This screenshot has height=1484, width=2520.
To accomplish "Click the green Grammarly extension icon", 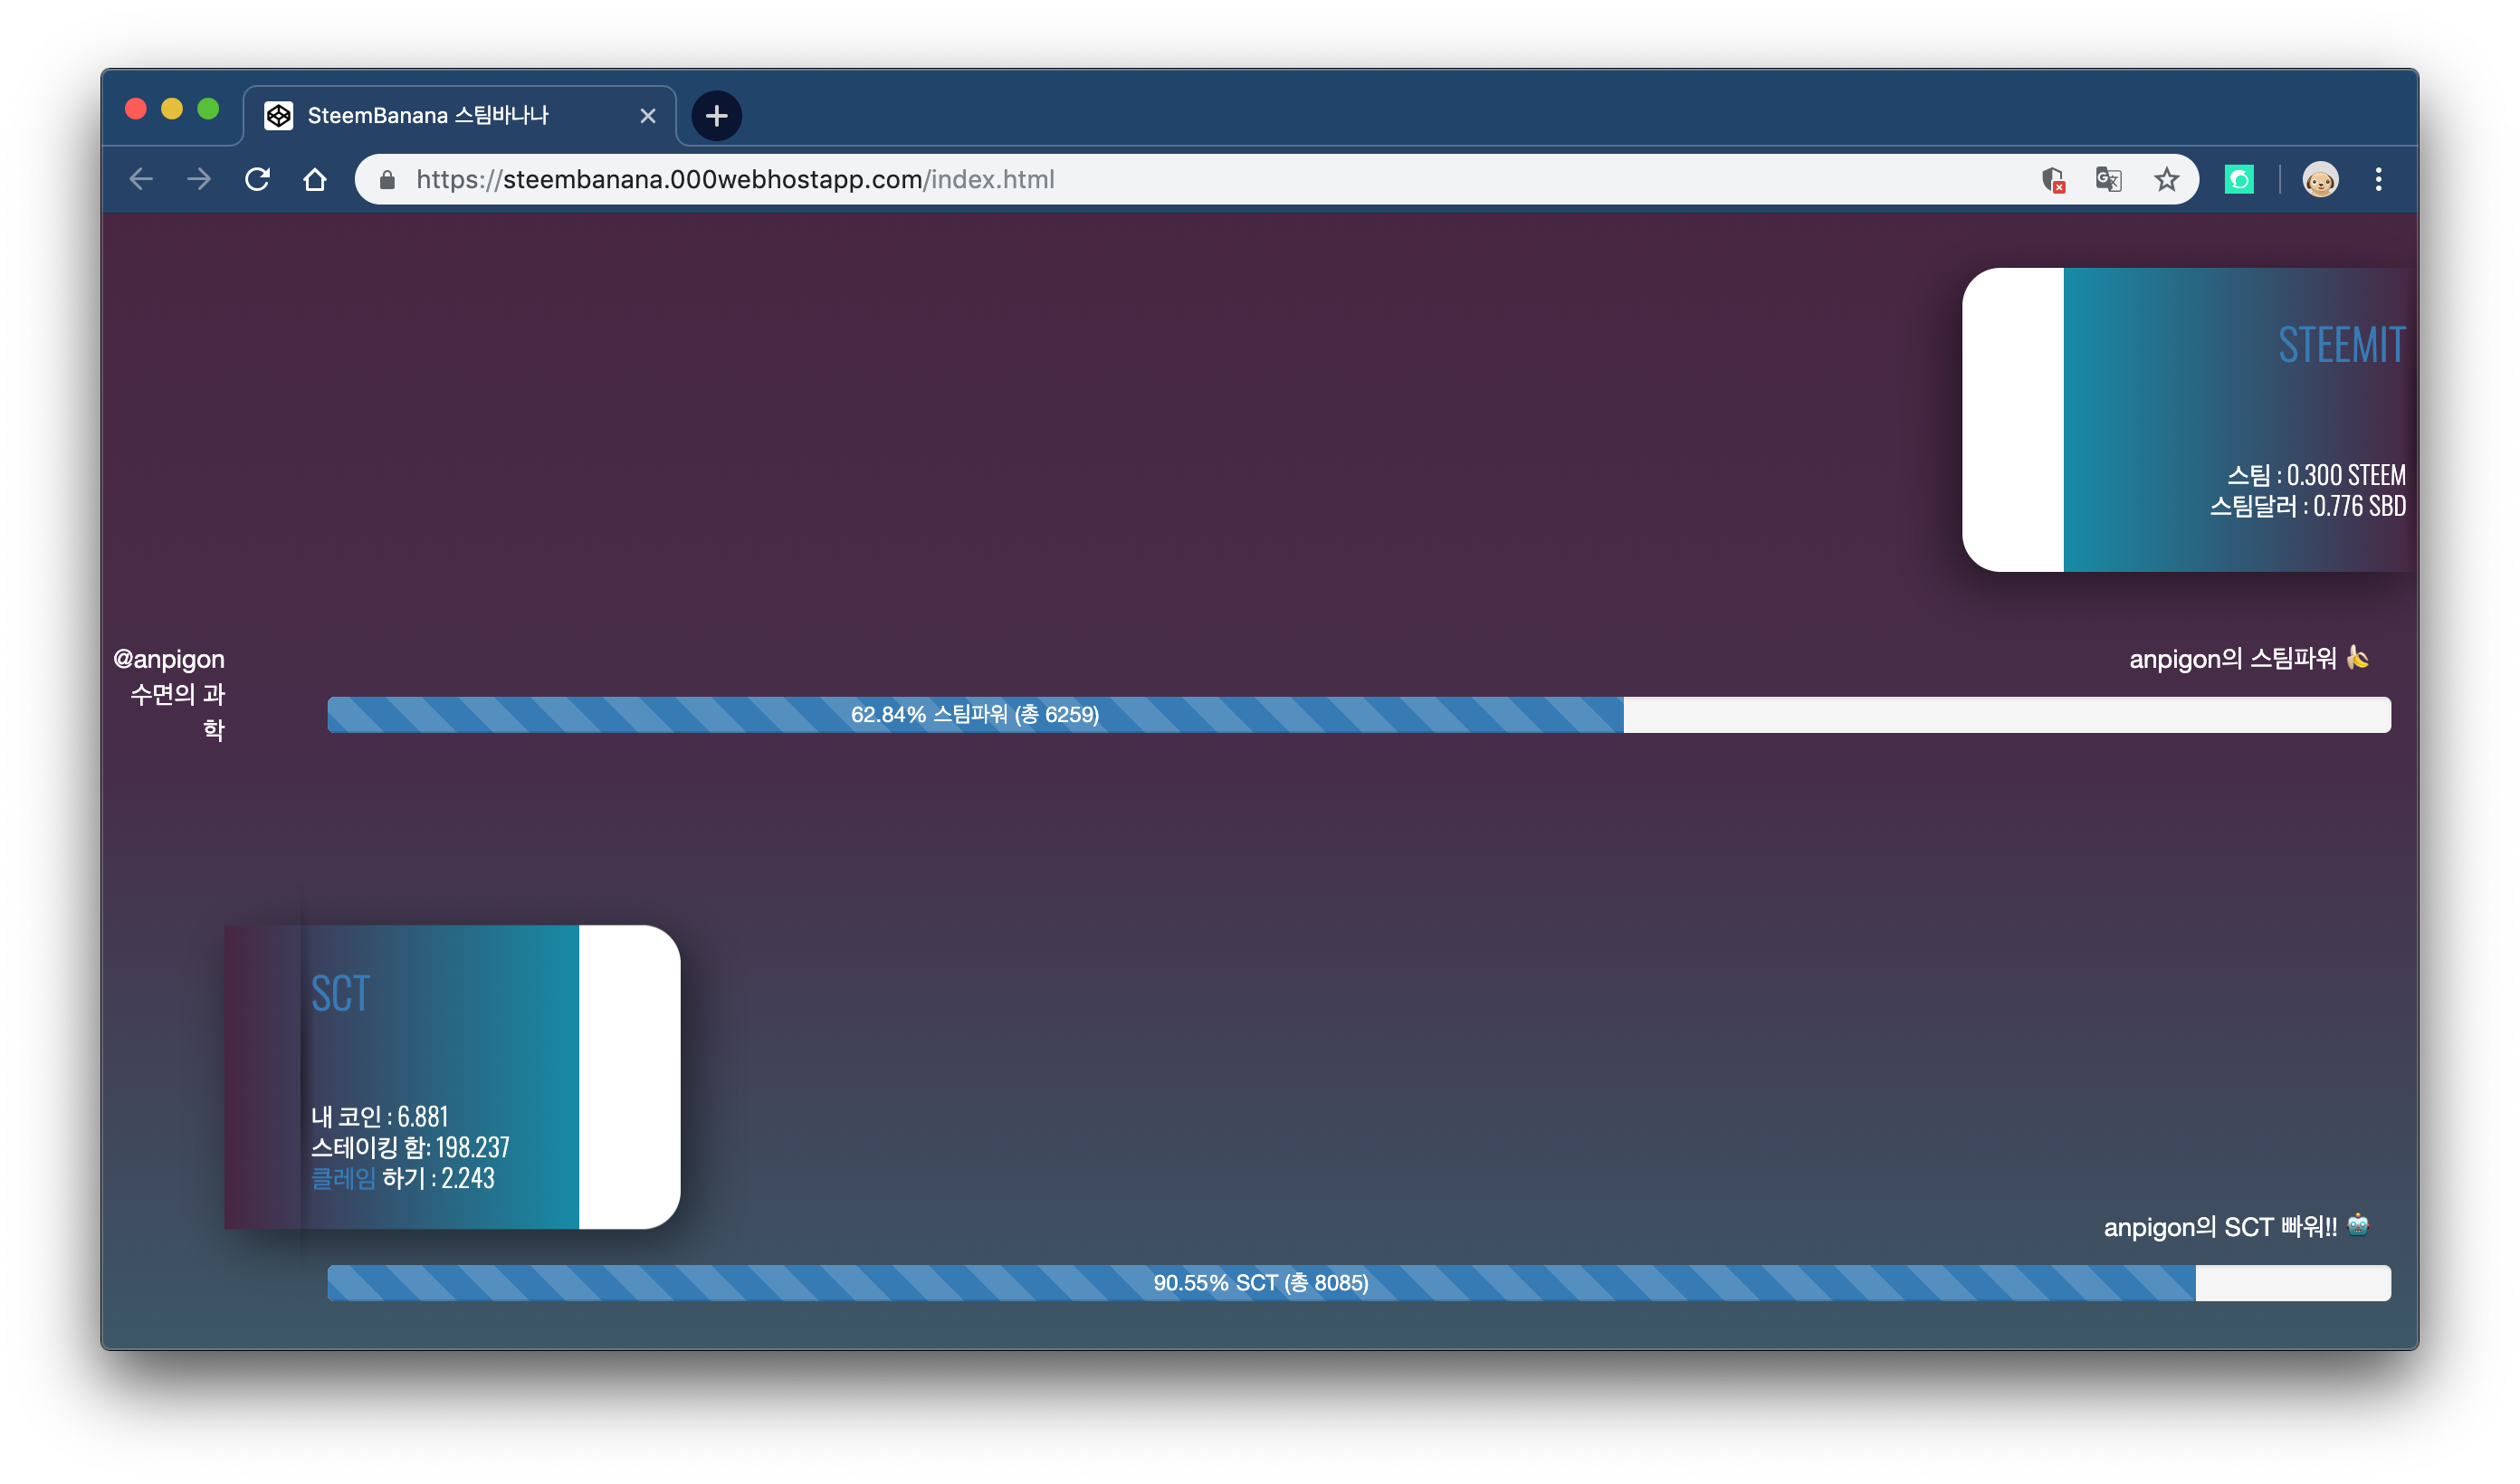I will (2238, 179).
